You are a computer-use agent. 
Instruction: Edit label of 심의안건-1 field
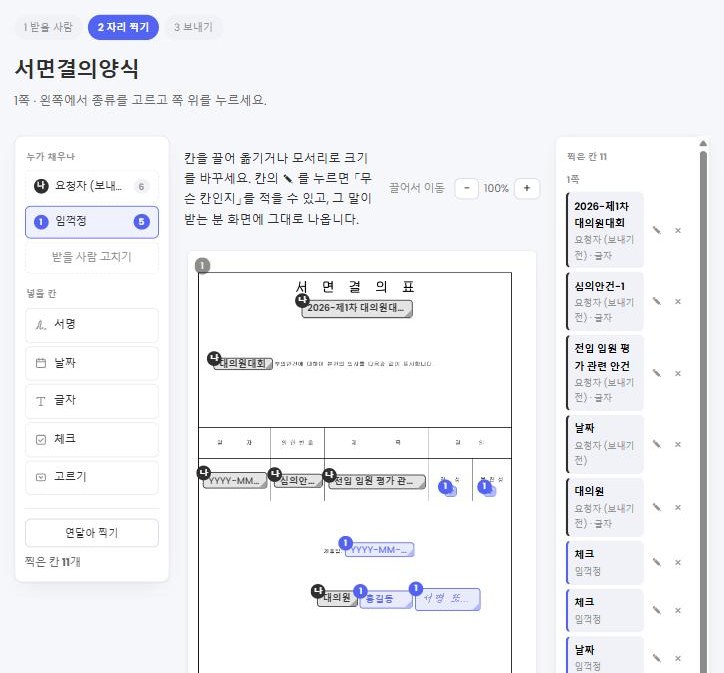(x=657, y=301)
